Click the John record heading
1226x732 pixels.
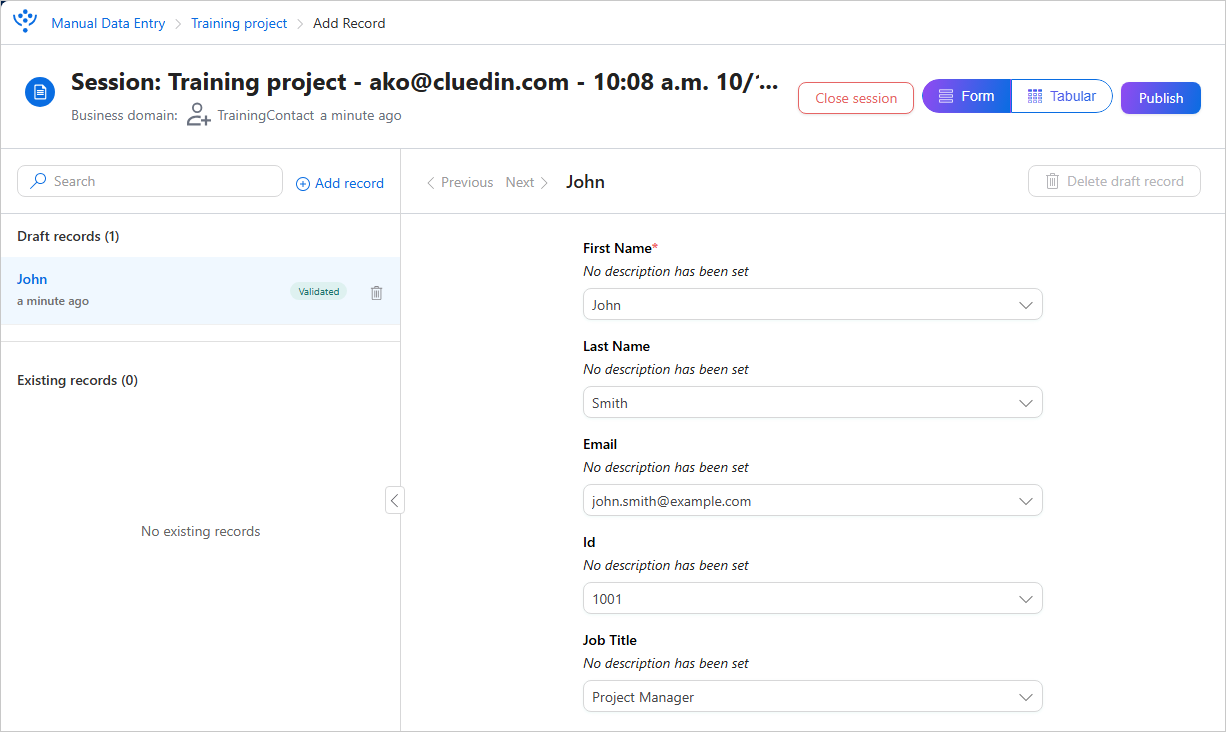point(585,182)
